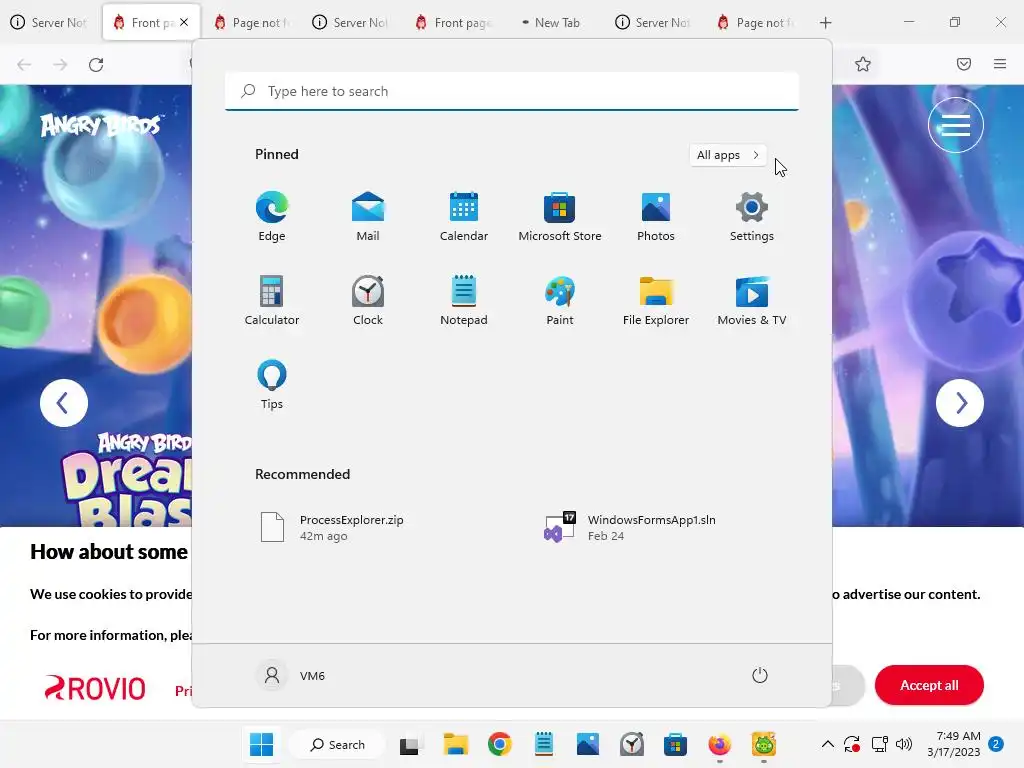Screen dimensions: 1024x768
Task: Expand the All apps list
Action: pos(728,155)
